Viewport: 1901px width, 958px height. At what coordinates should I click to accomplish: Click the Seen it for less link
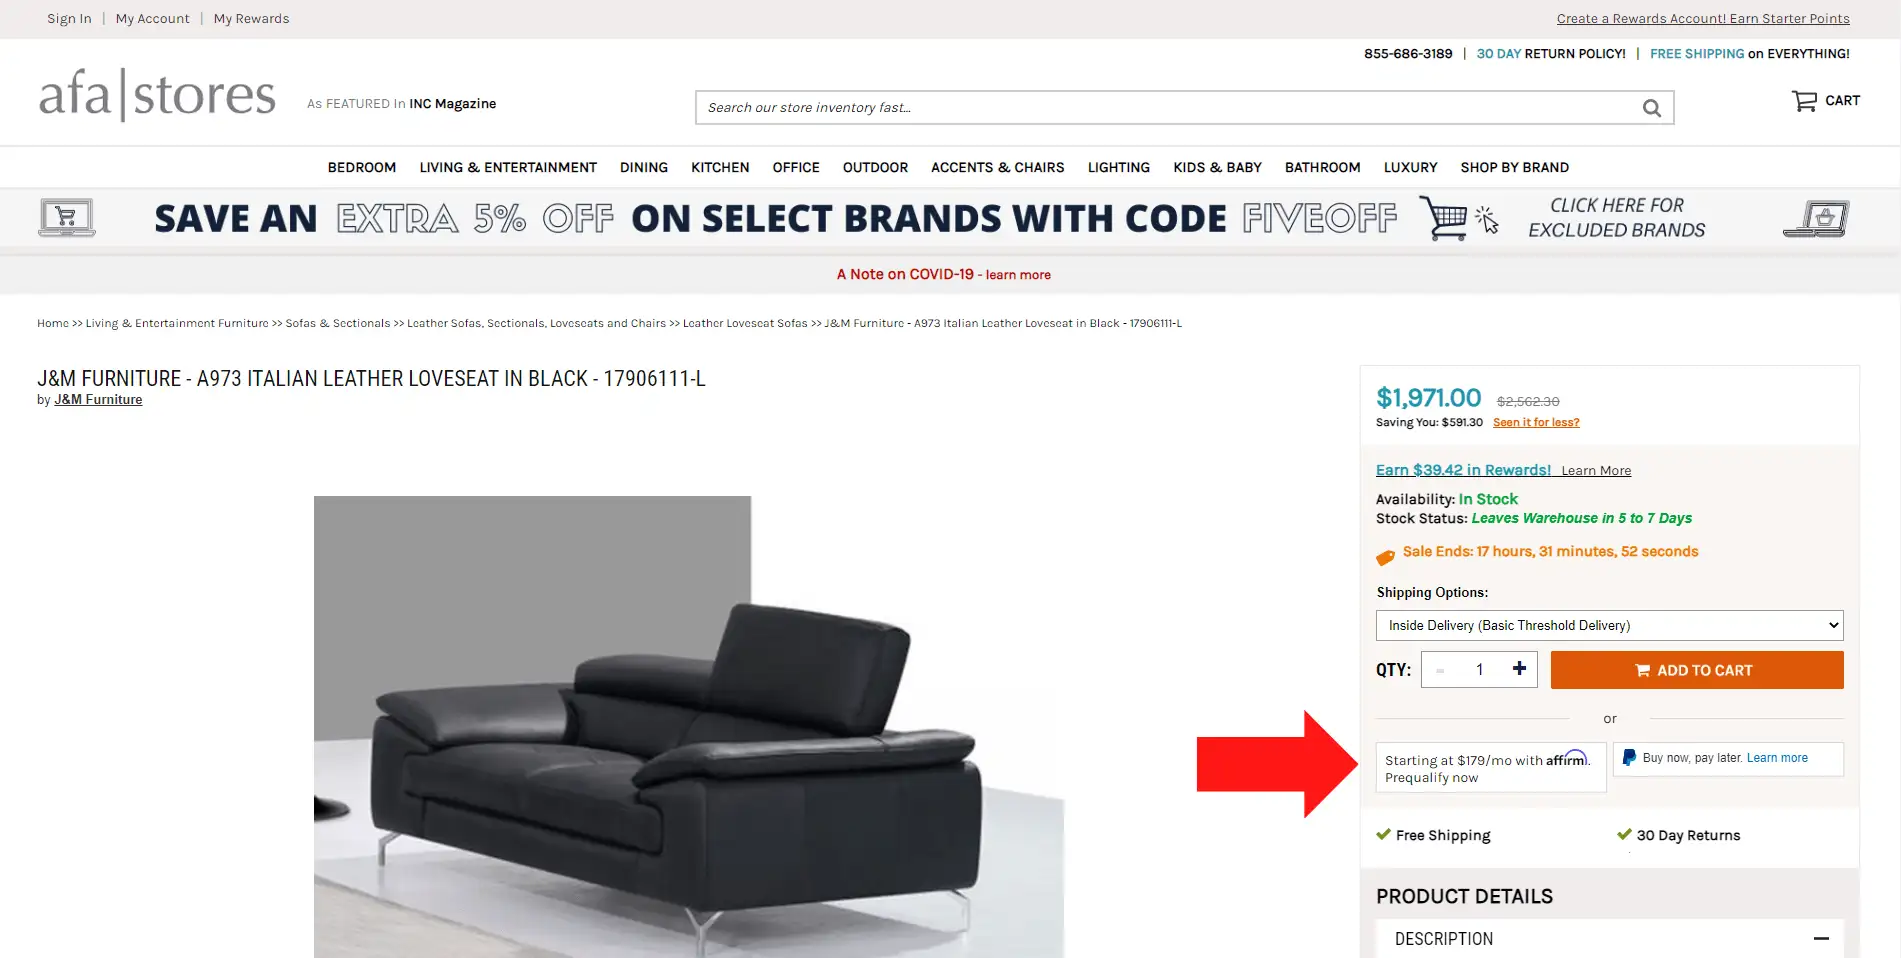[x=1536, y=422]
